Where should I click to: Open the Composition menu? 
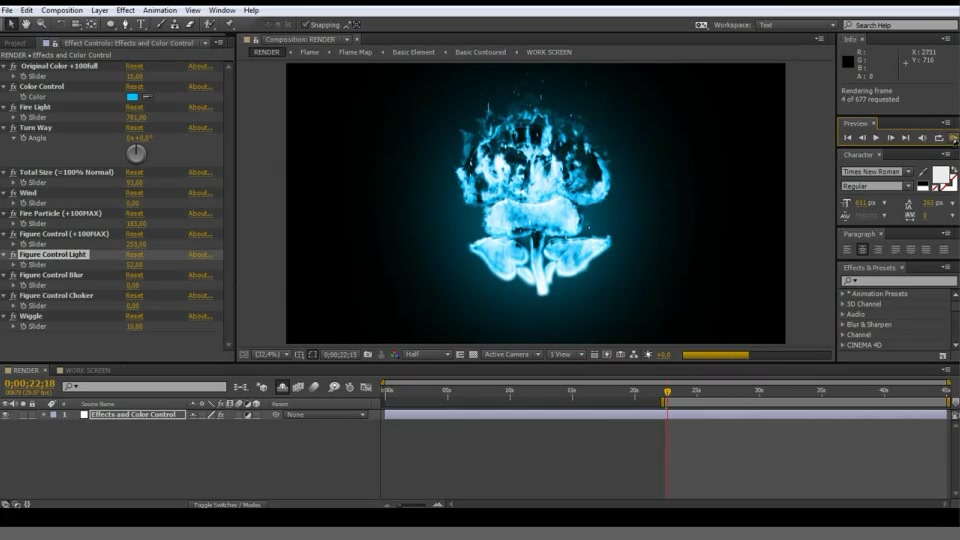[x=62, y=10]
